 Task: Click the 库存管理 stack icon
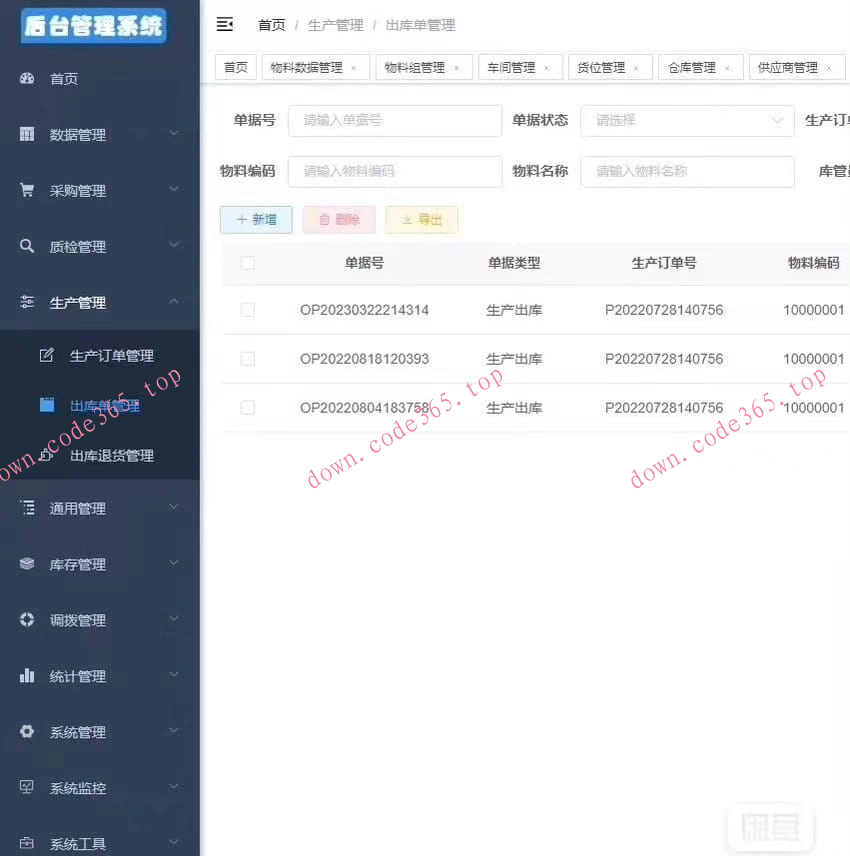[25, 564]
